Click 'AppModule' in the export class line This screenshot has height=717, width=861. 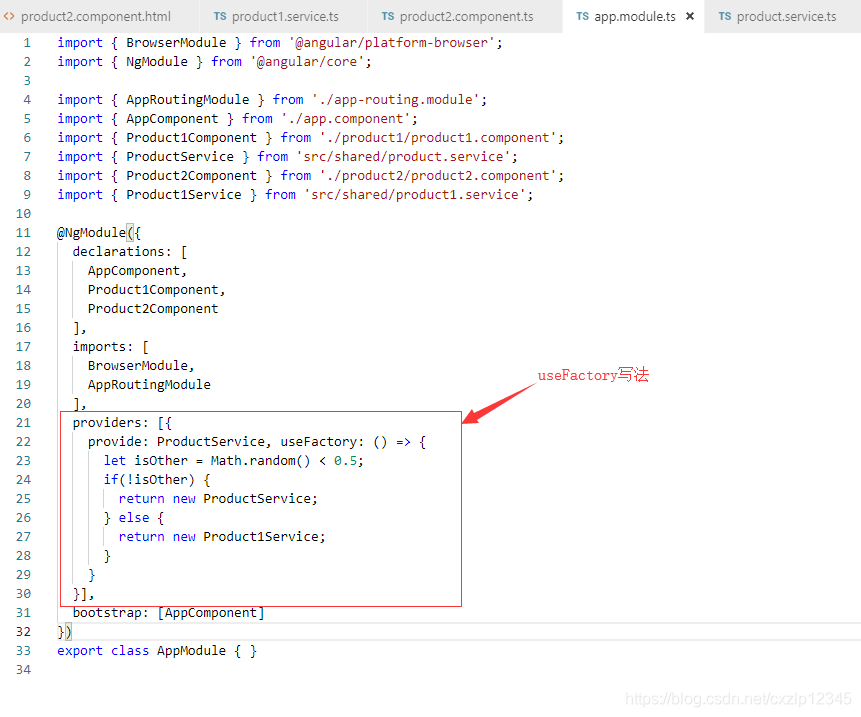(191, 651)
